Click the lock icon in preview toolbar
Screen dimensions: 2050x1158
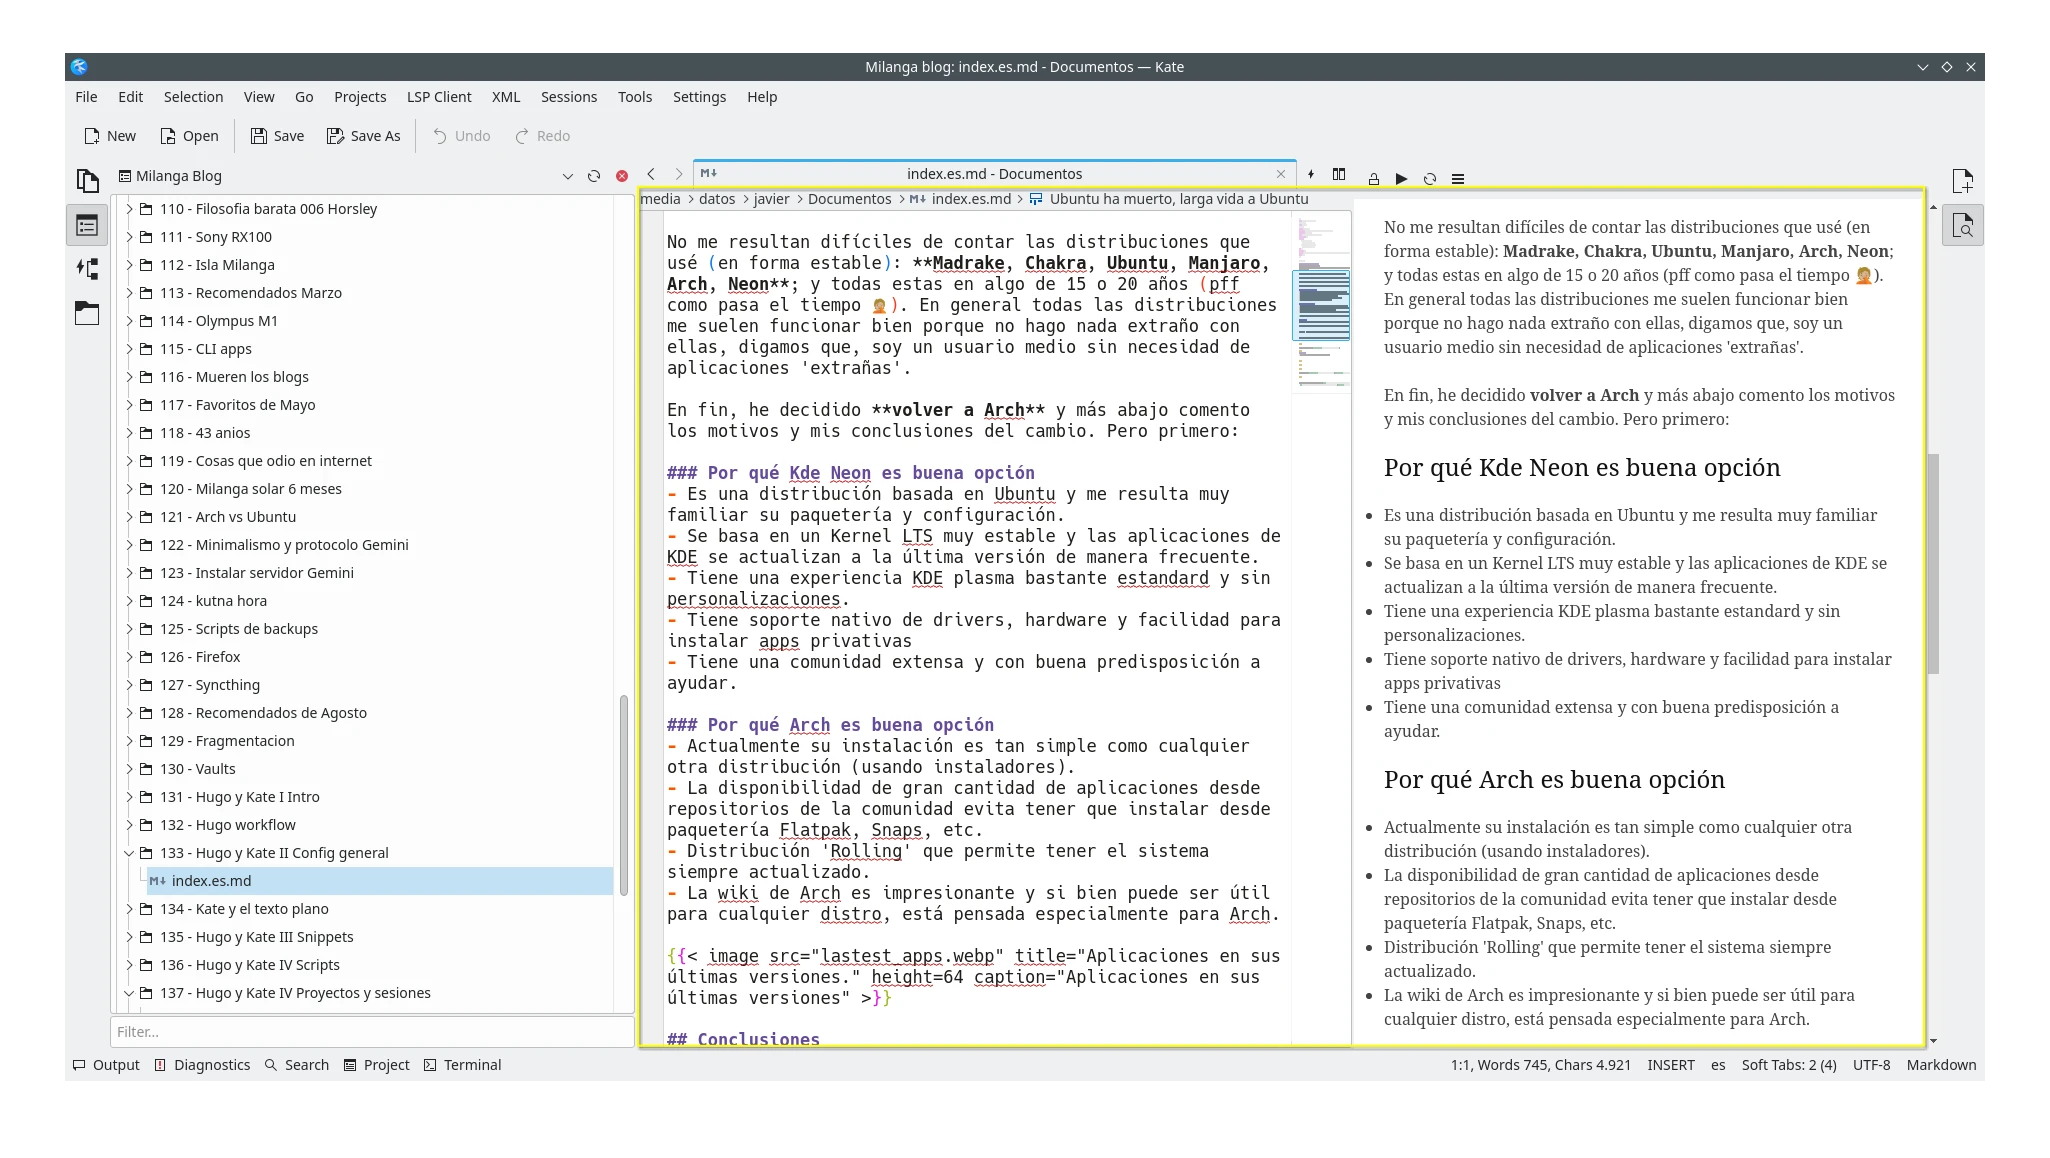[x=1373, y=179]
